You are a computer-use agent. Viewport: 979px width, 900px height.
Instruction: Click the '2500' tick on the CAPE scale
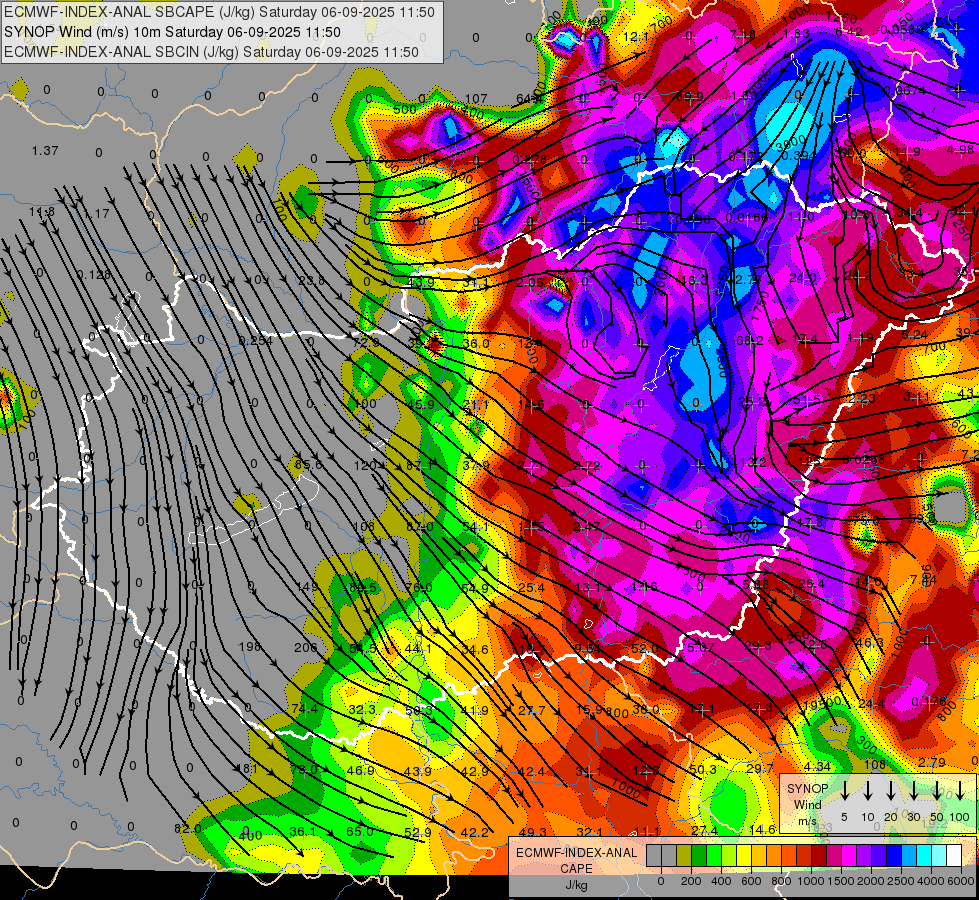[901, 881]
